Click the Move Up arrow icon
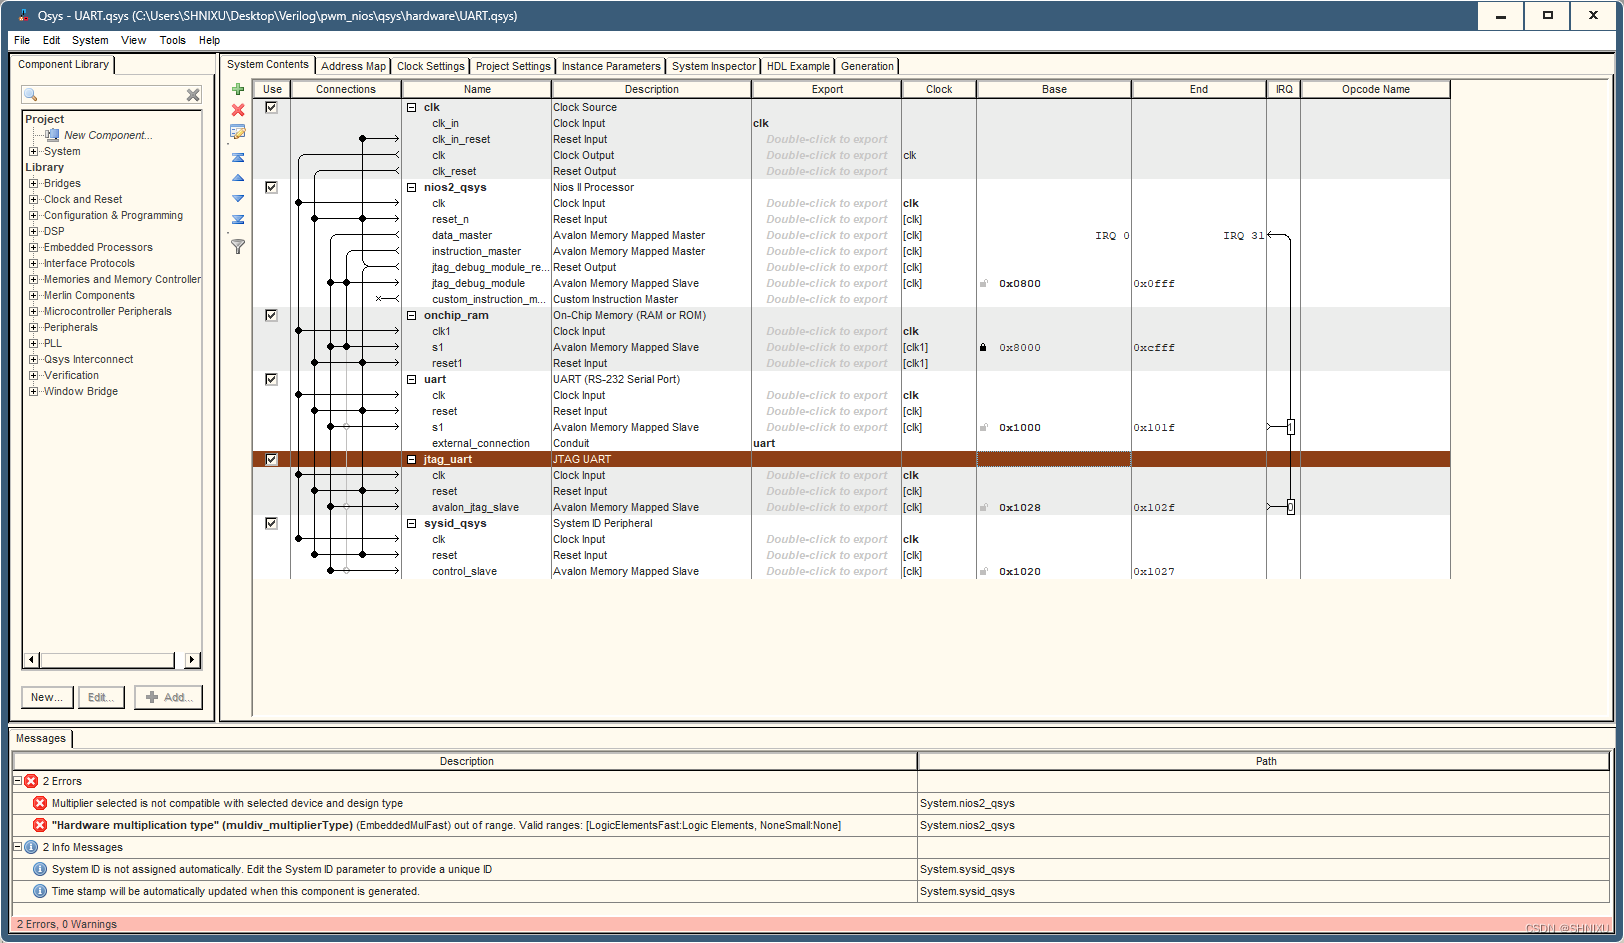Image resolution: width=1624 pixels, height=943 pixels. click(238, 178)
